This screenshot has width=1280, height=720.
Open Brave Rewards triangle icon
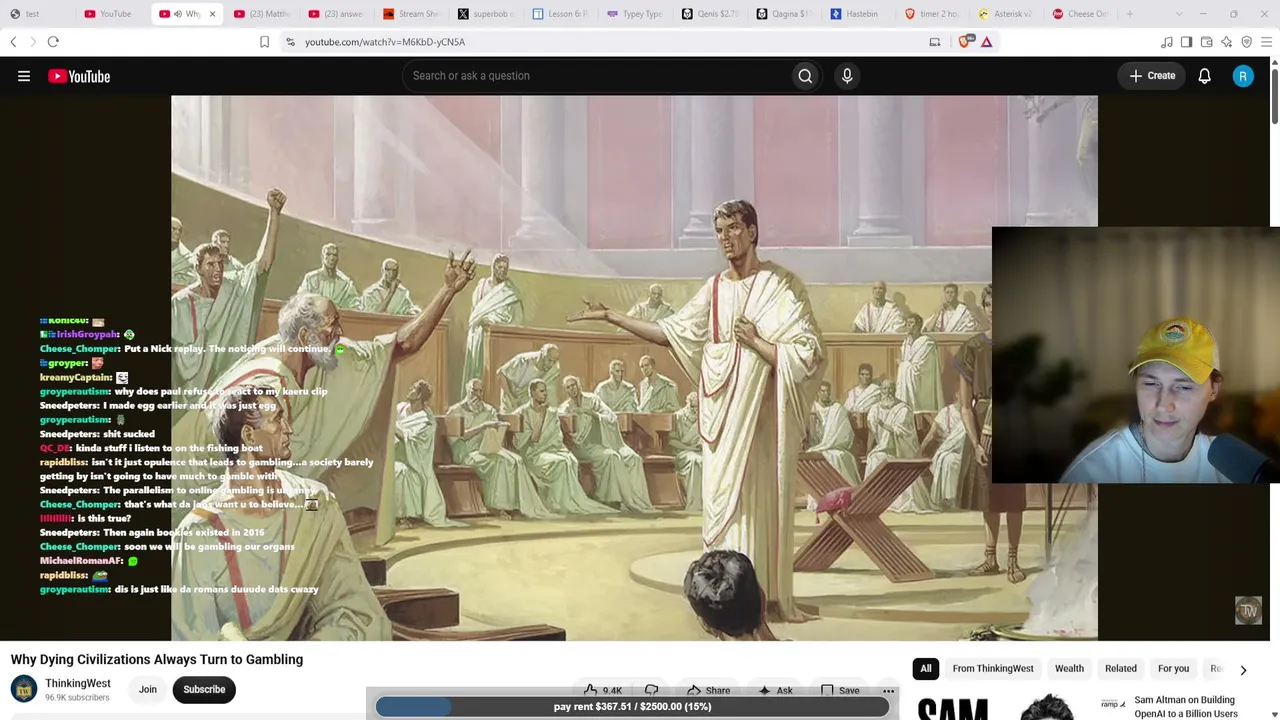coord(986,42)
